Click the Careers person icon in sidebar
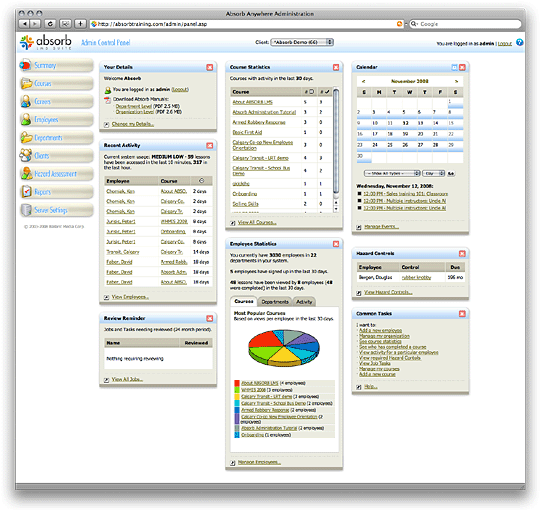 pyautogui.click(x=26, y=101)
